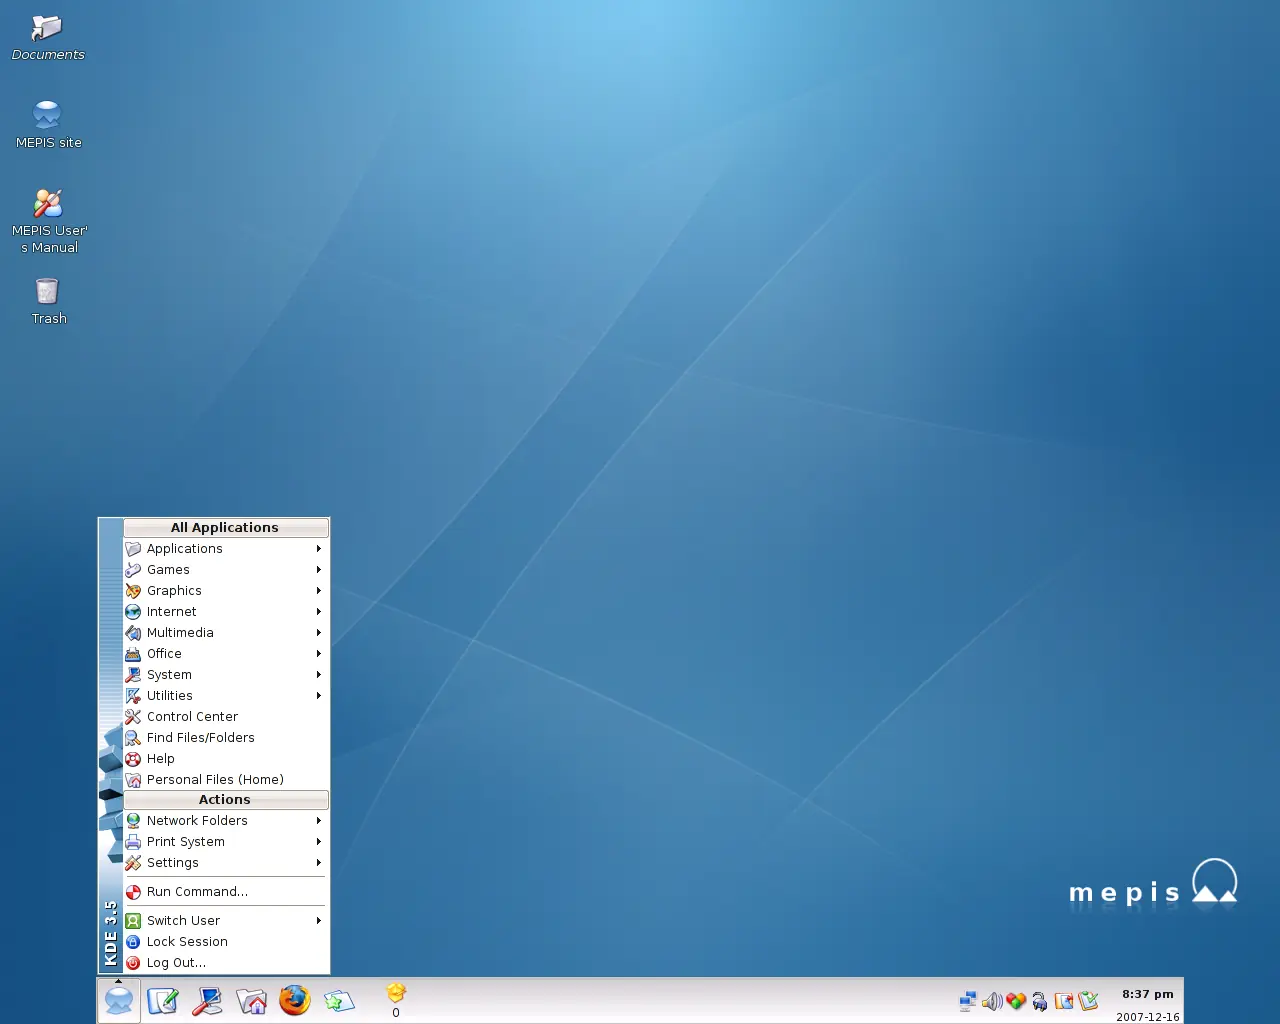Open the Switch User submenu
Screen dimensions: 1280x1024
[x=226, y=921]
